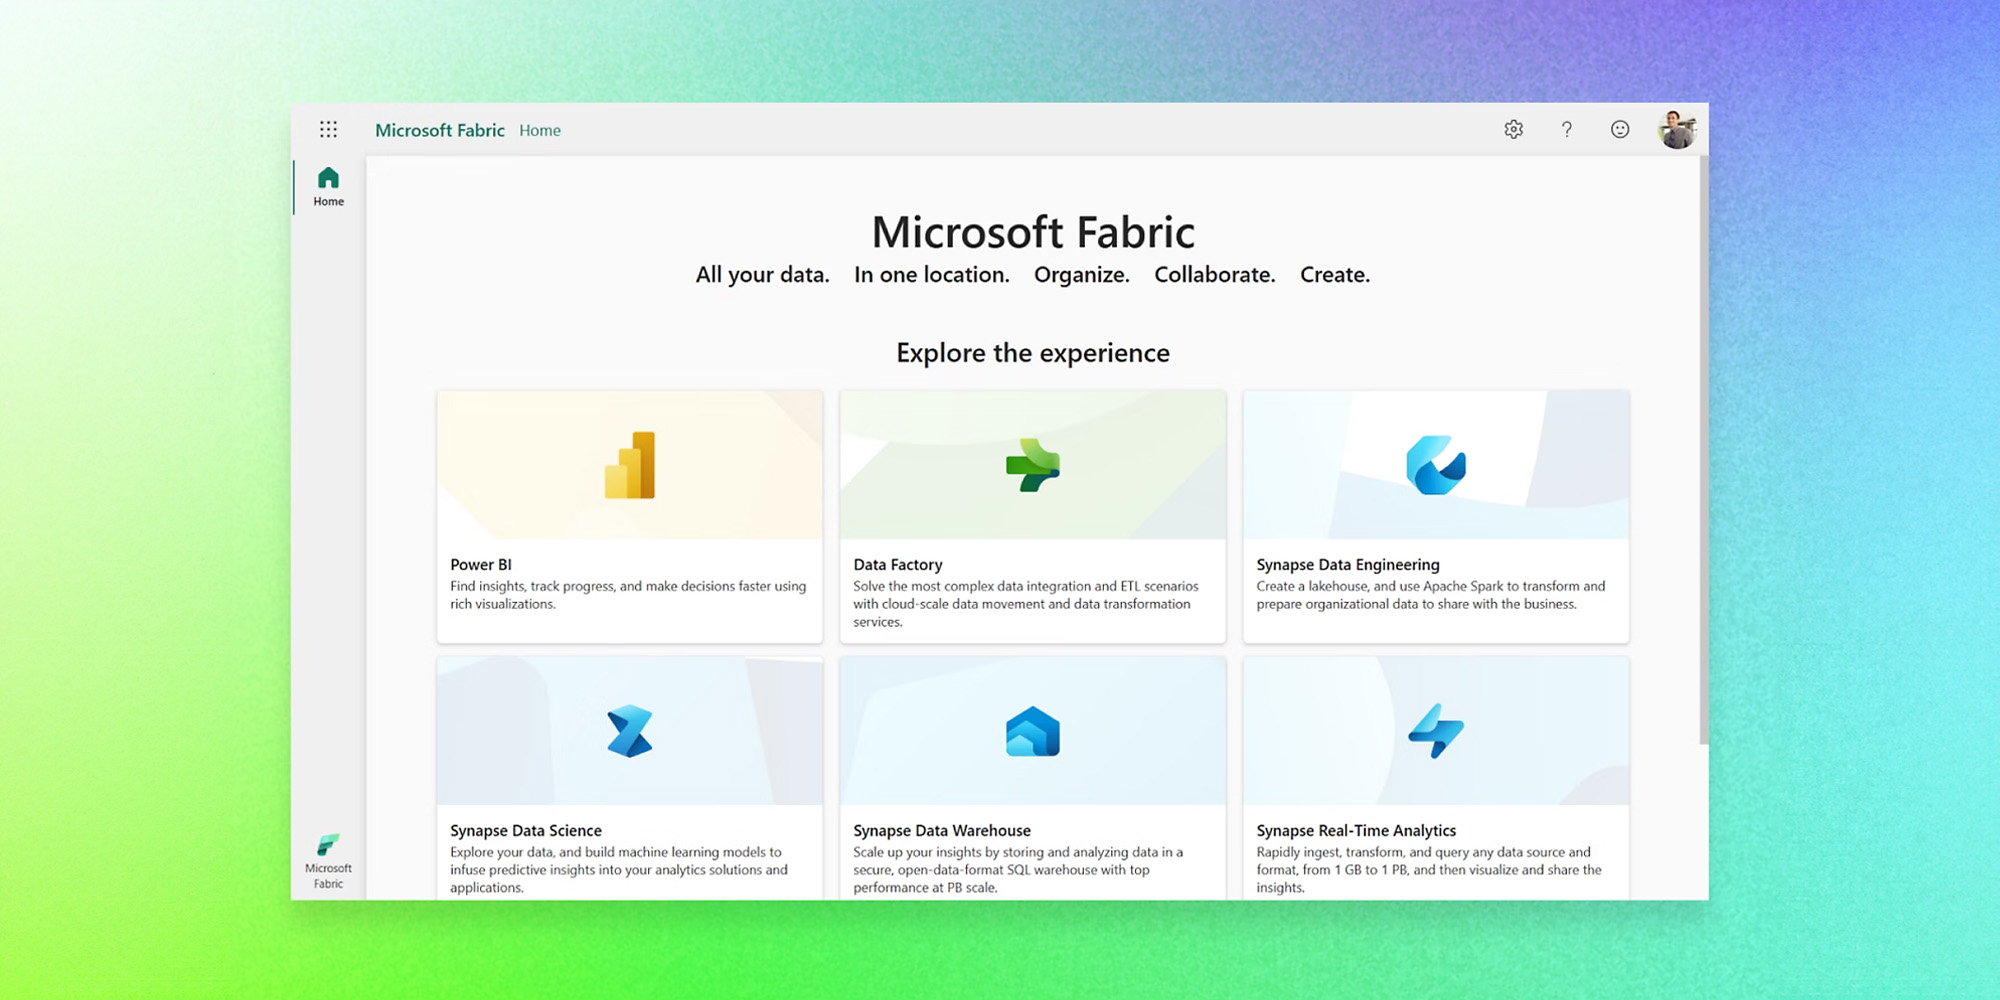Image resolution: width=2000 pixels, height=1000 pixels.
Task: Click the 'Home' label under sidebar icon
Action: click(328, 202)
